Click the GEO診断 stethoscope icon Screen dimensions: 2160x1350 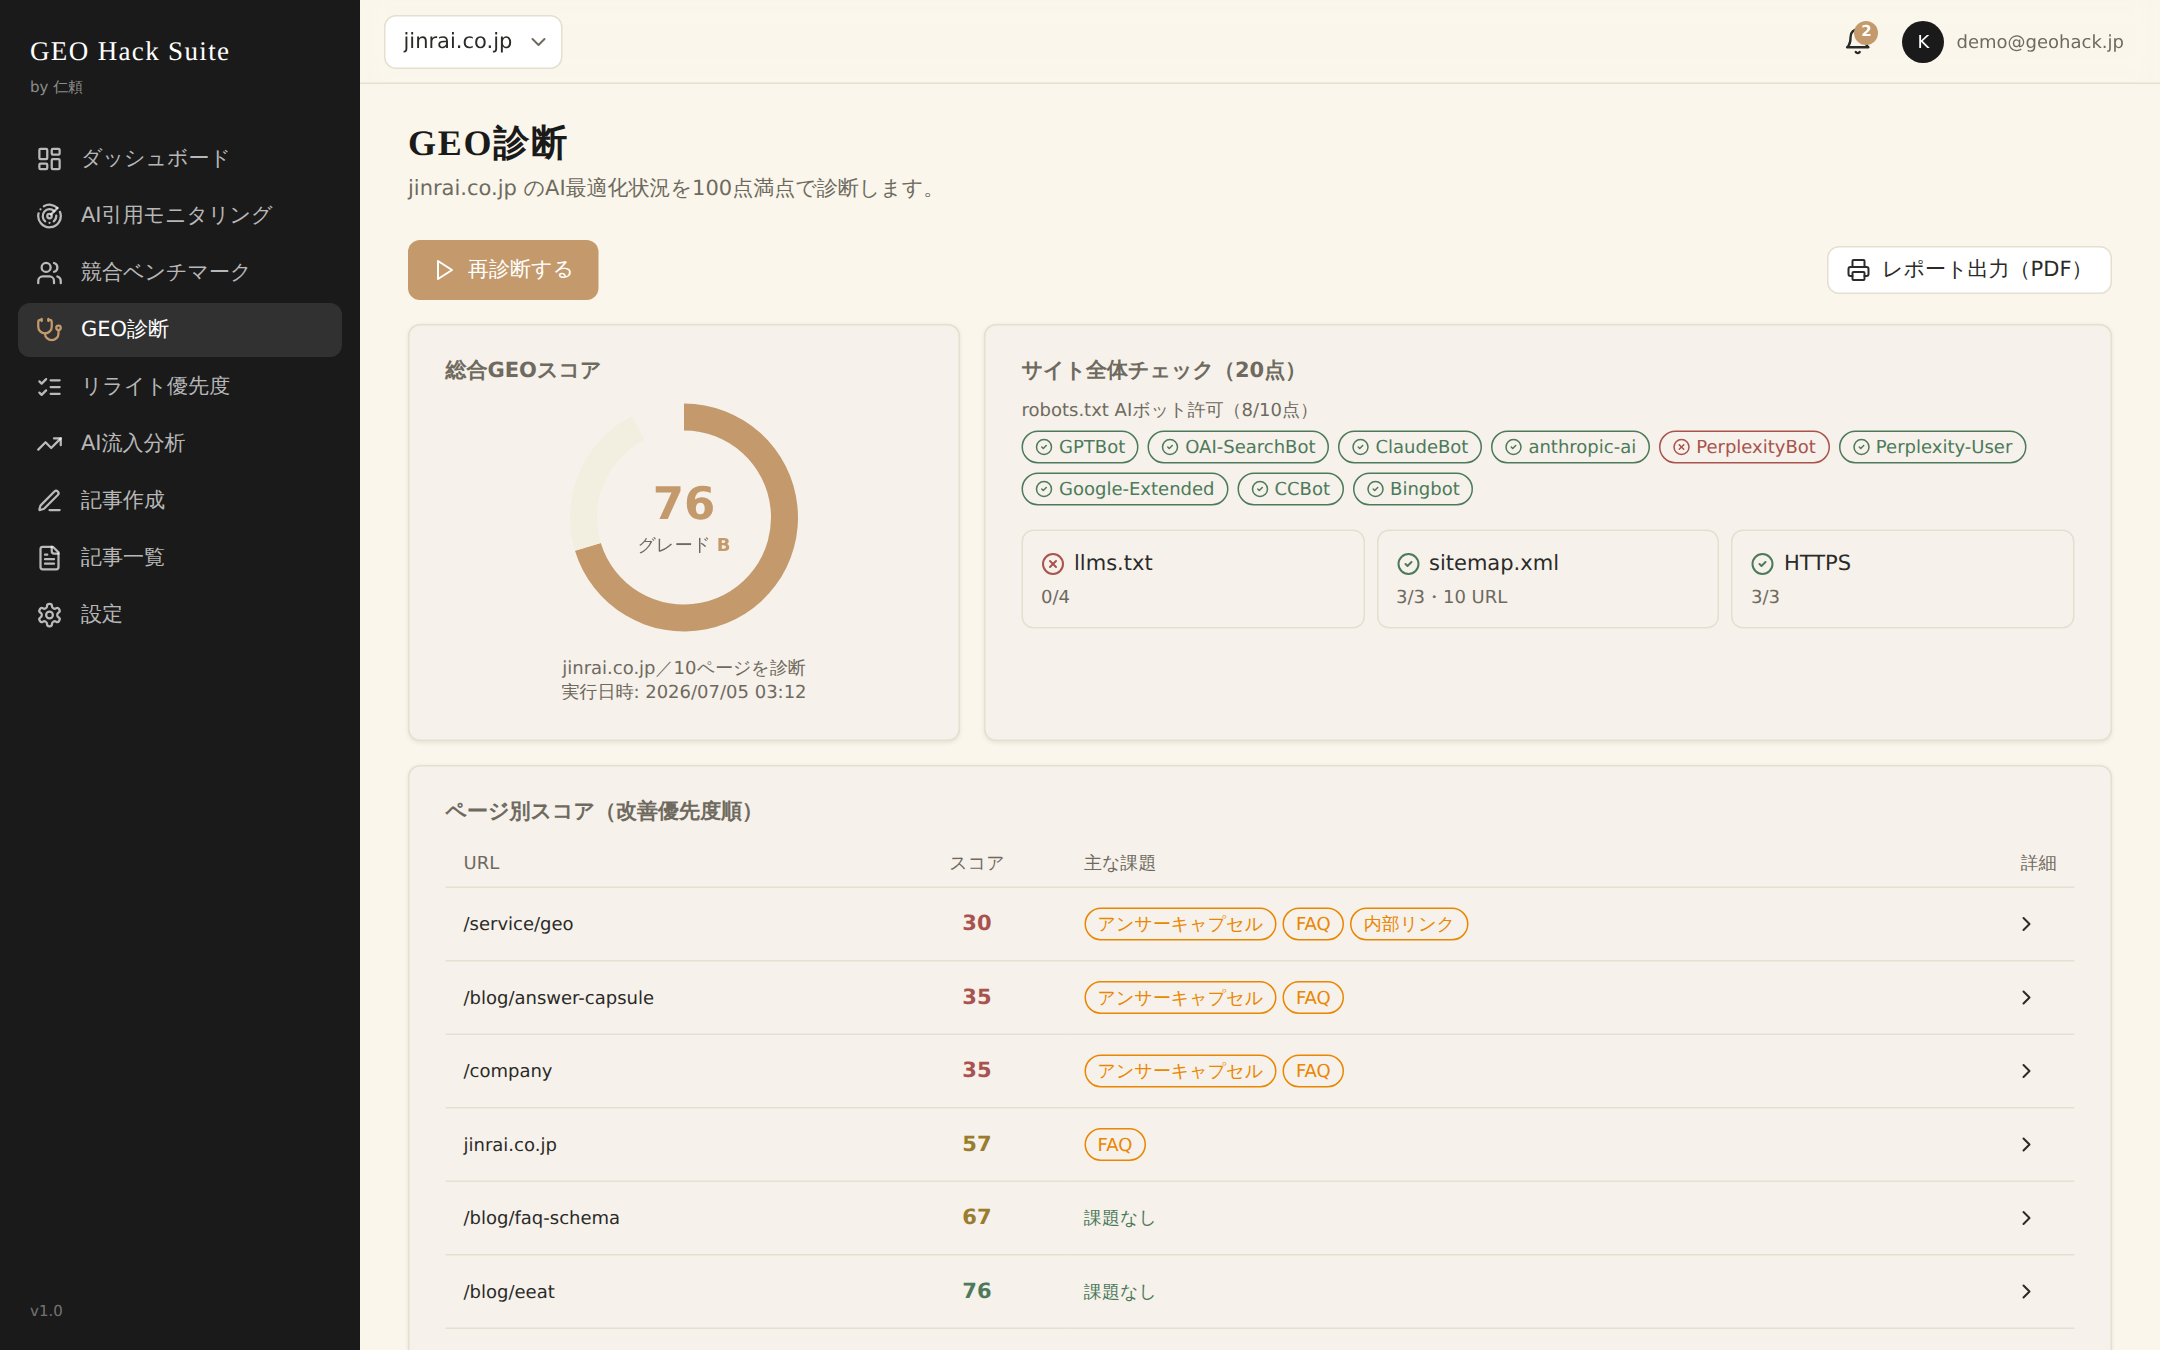[x=49, y=329]
